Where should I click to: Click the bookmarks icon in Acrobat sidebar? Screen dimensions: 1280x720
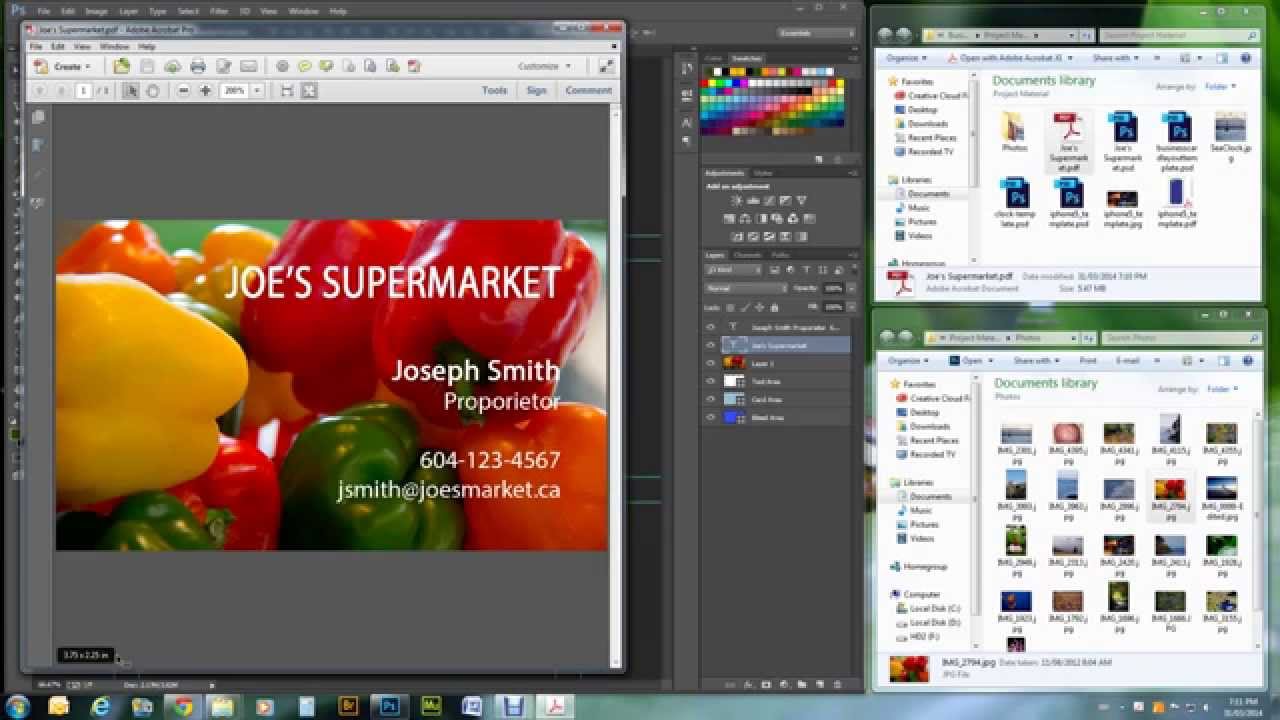(38, 145)
